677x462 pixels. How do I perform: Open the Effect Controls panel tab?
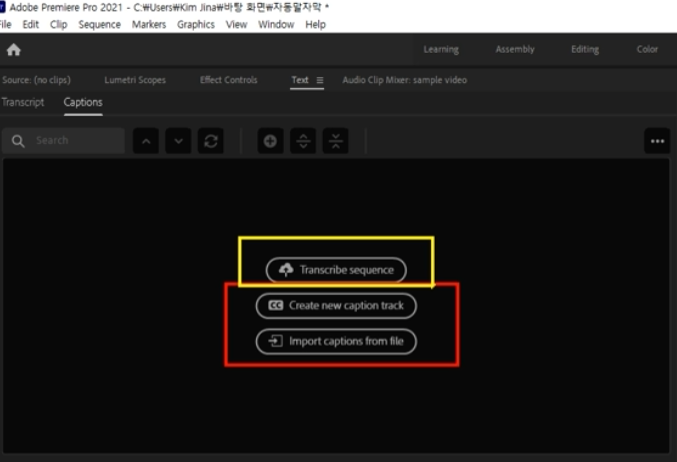tap(228, 80)
